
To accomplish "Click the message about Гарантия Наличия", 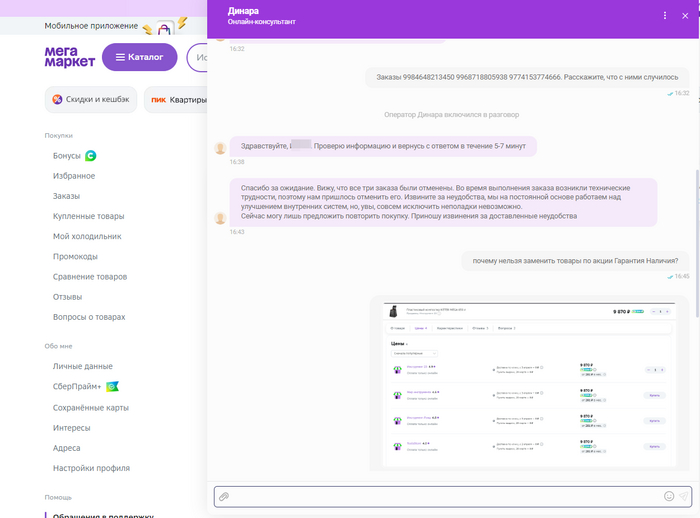I will coord(575,261).
